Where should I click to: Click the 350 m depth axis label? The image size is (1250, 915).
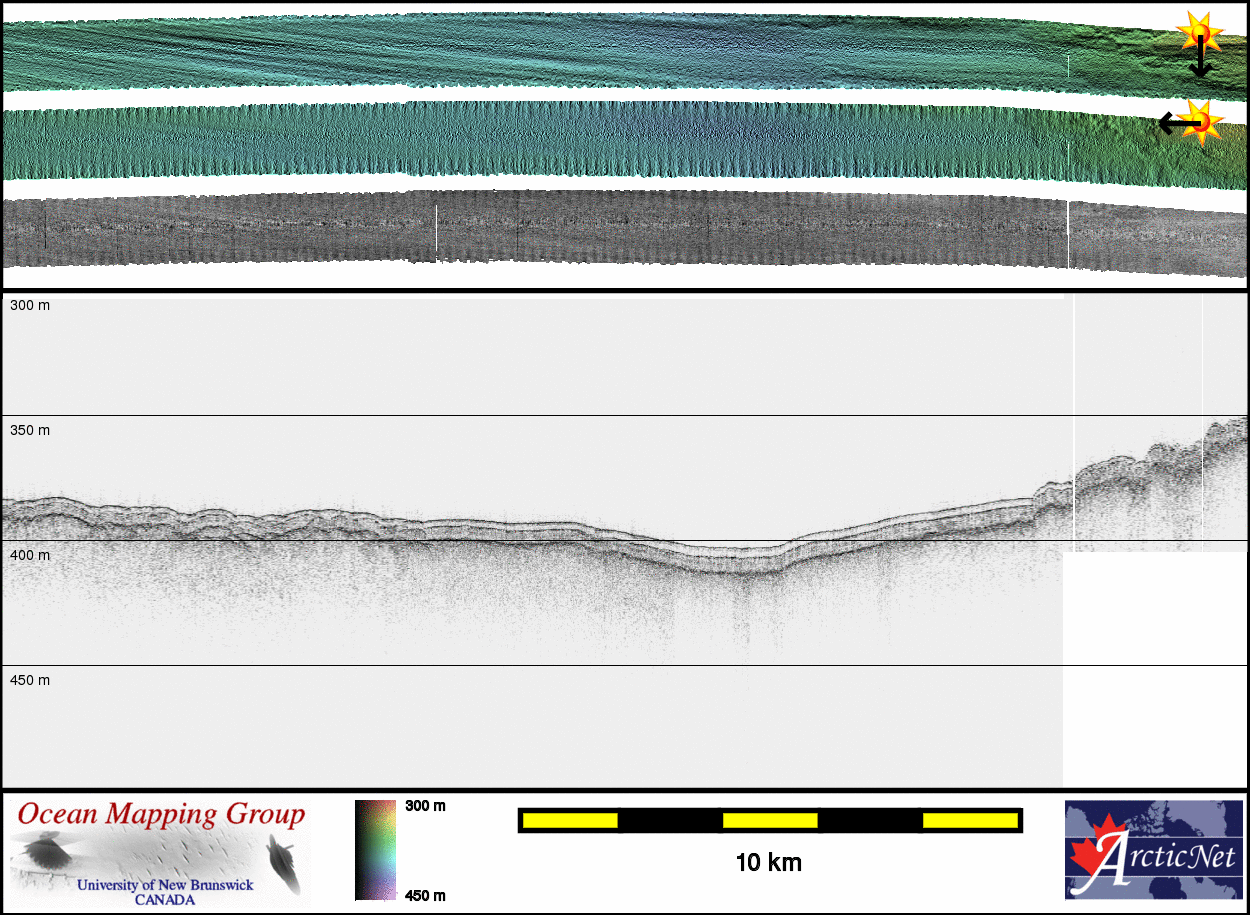point(30,430)
